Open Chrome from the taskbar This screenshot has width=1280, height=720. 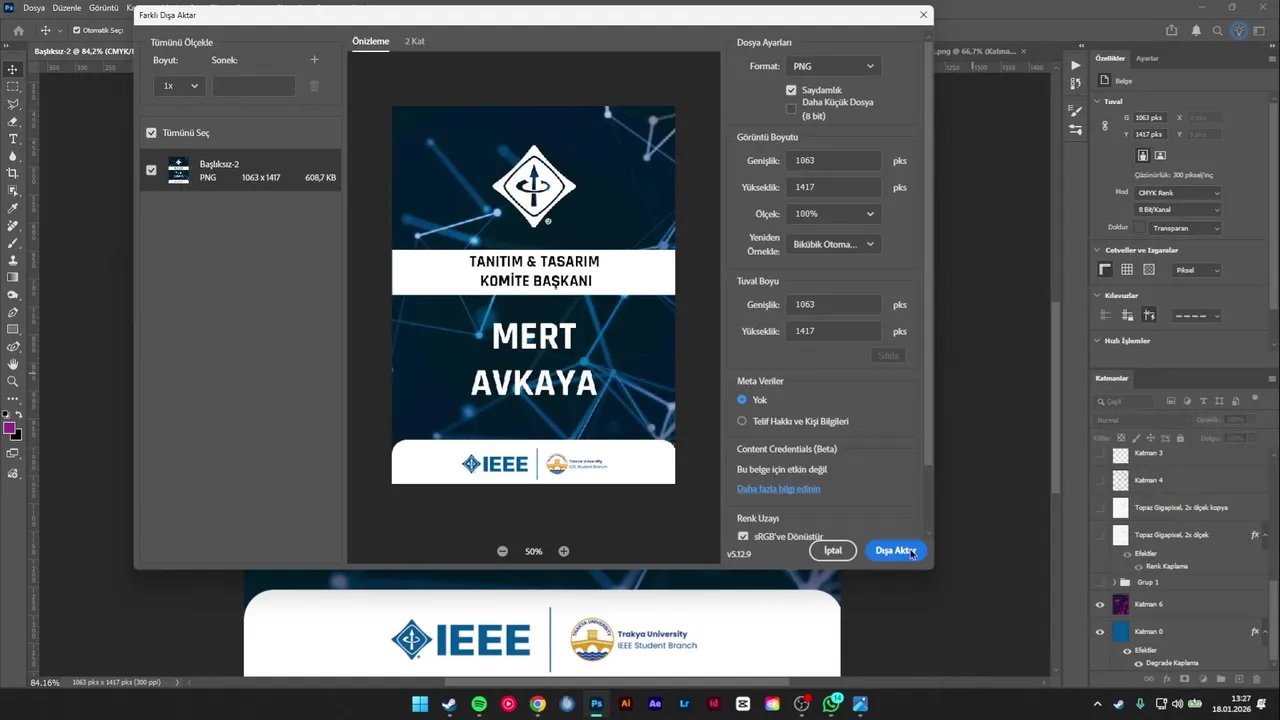pos(538,704)
